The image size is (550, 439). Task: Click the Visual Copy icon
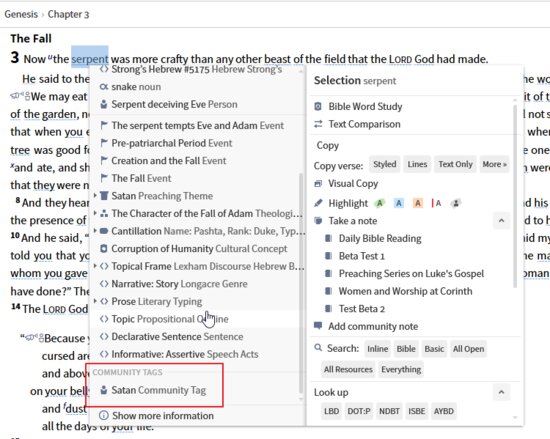coord(318,183)
